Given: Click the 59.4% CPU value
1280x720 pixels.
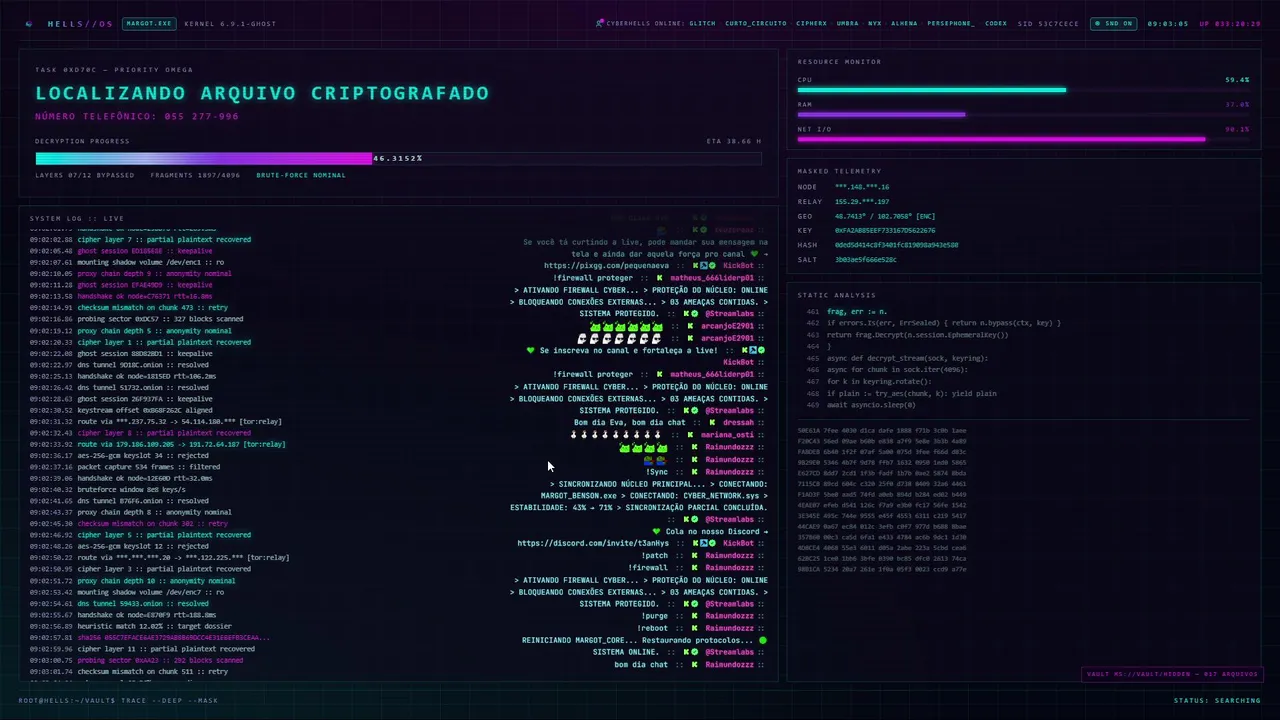Looking at the screenshot, I should (1237, 79).
